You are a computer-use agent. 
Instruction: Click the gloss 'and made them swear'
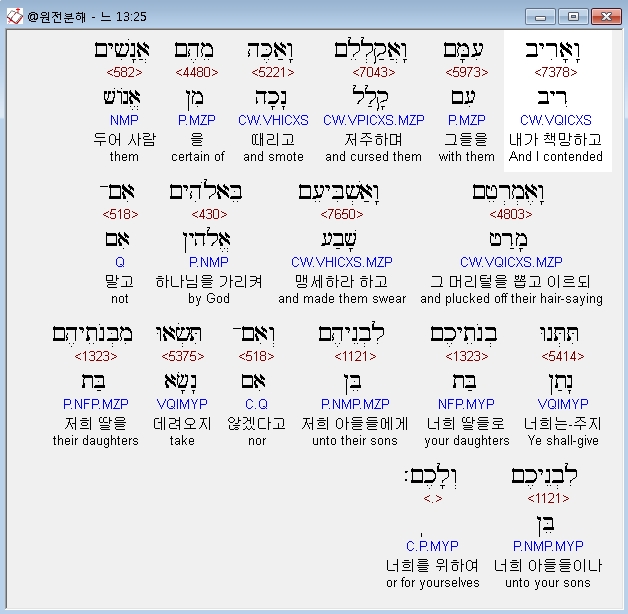(x=342, y=298)
